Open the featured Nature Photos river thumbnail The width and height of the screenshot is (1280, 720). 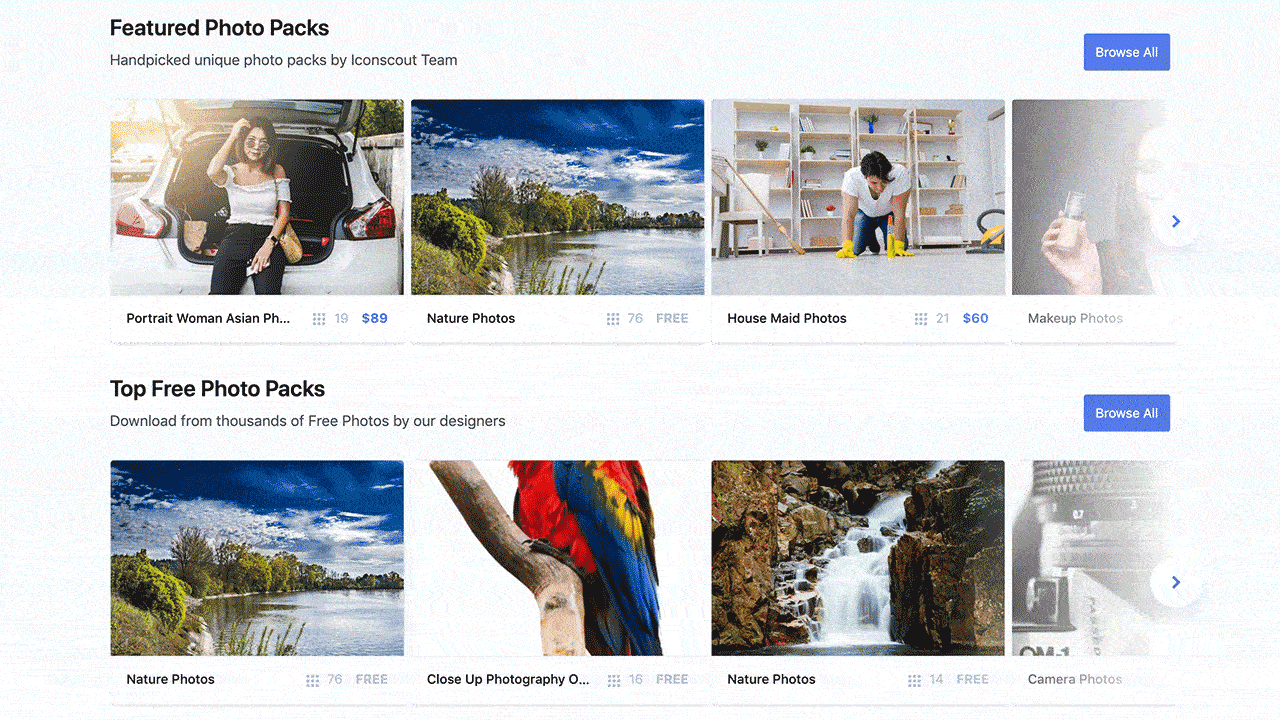557,197
